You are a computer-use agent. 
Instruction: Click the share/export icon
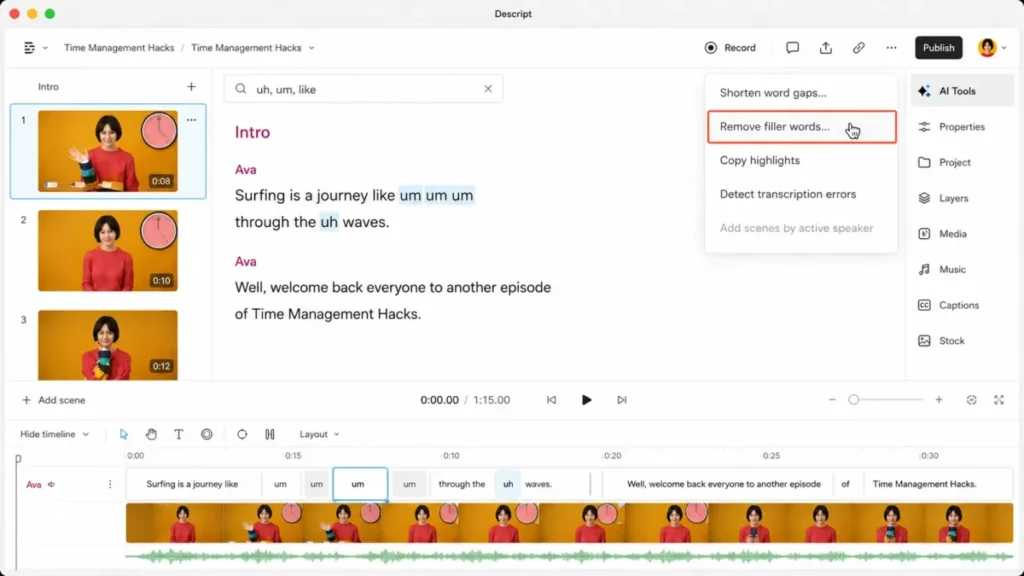coord(825,48)
